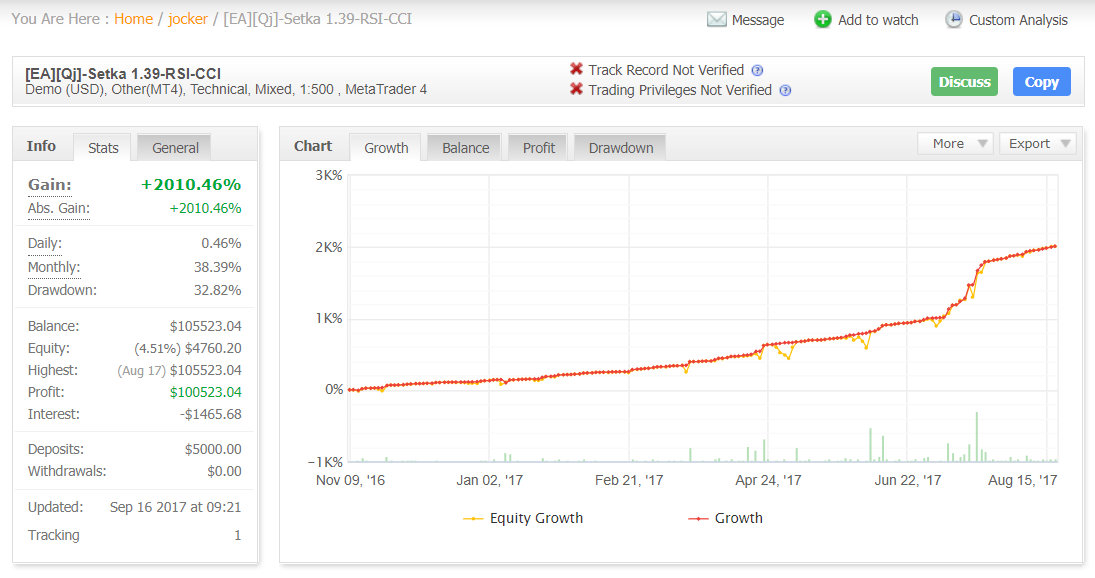
Task: Click the green Discuss button
Action: coord(964,82)
